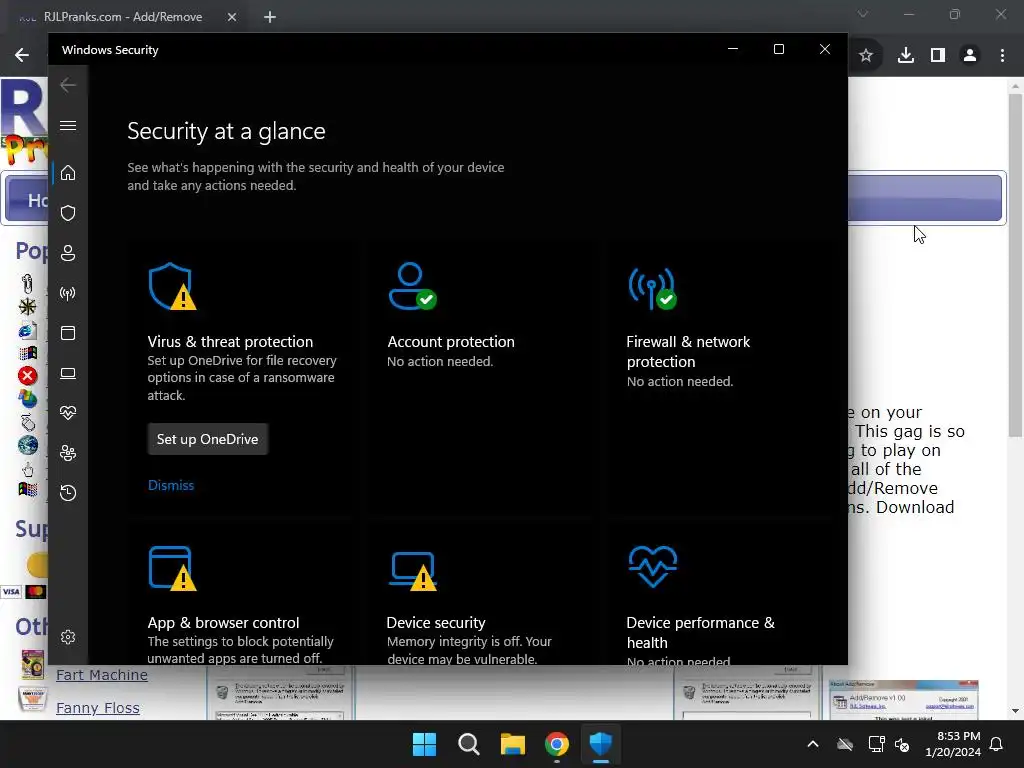This screenshot has height=768, width=1024.
Task: Open Family options icon in sidebar
Action: point(68,453)
